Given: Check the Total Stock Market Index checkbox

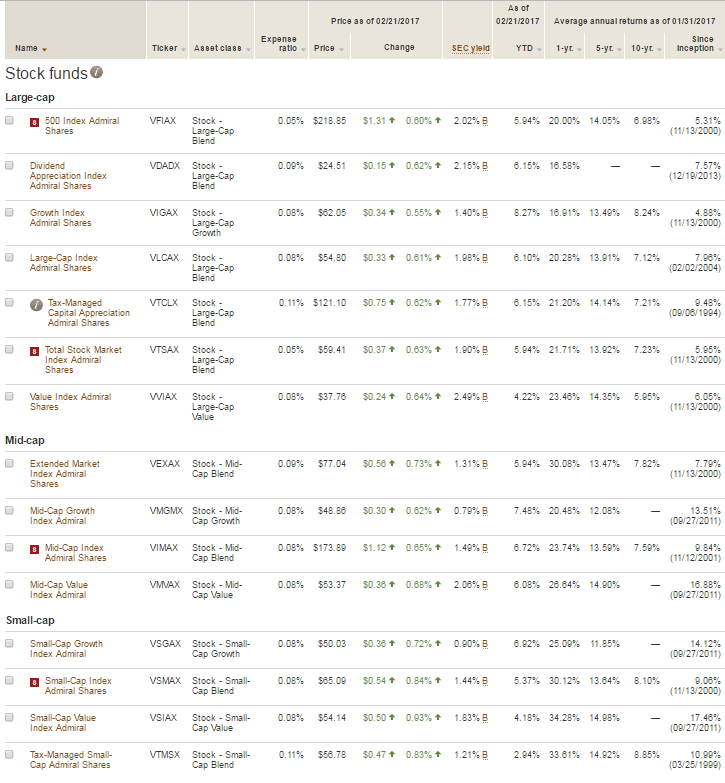Looking at the screenshot, I should [x=9, y=349].
